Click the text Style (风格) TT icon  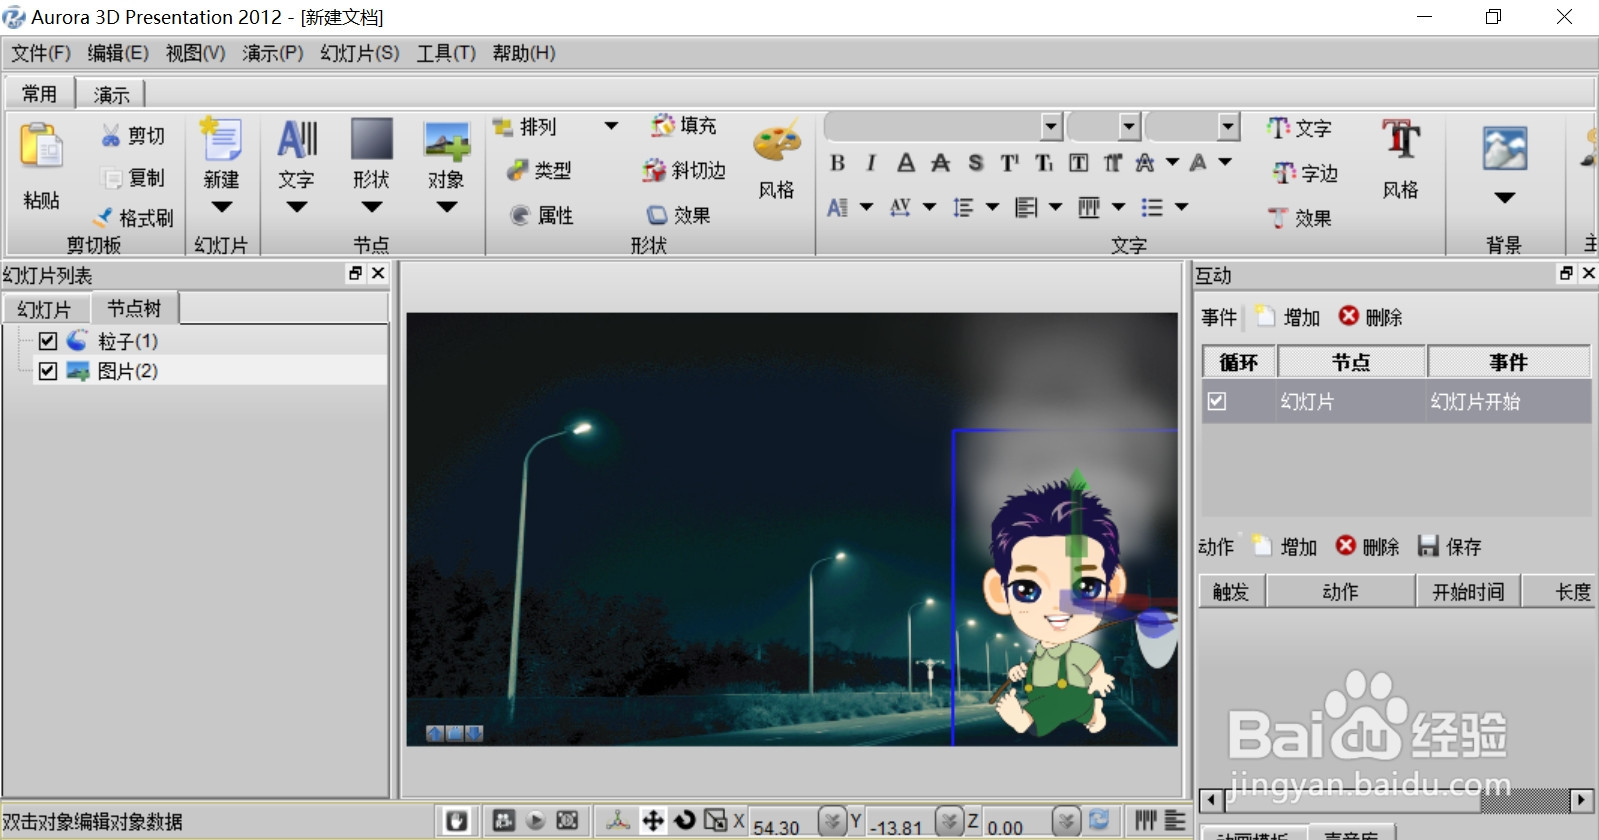point(1401,140)
